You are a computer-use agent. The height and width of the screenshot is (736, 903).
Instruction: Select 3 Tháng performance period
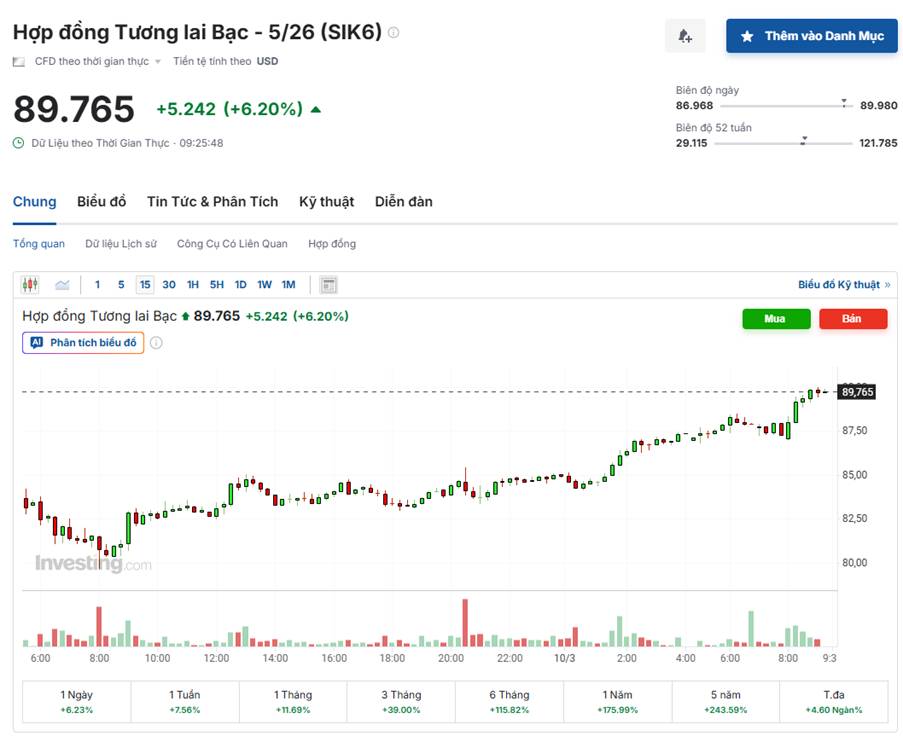(x=401, y=701)
